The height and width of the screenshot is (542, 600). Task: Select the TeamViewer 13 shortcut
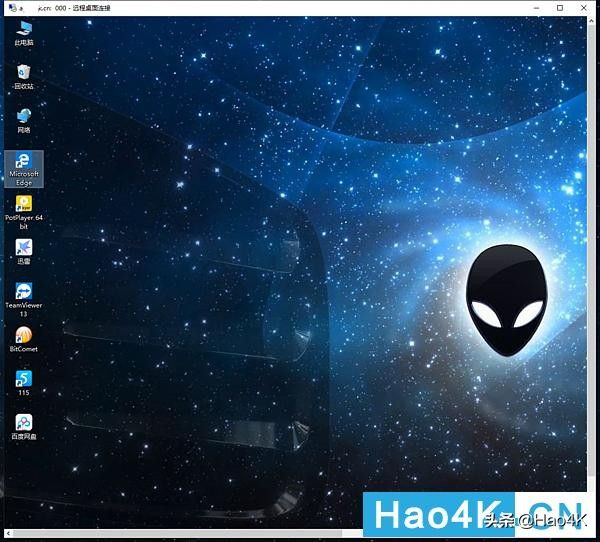(x=24, y=300)
